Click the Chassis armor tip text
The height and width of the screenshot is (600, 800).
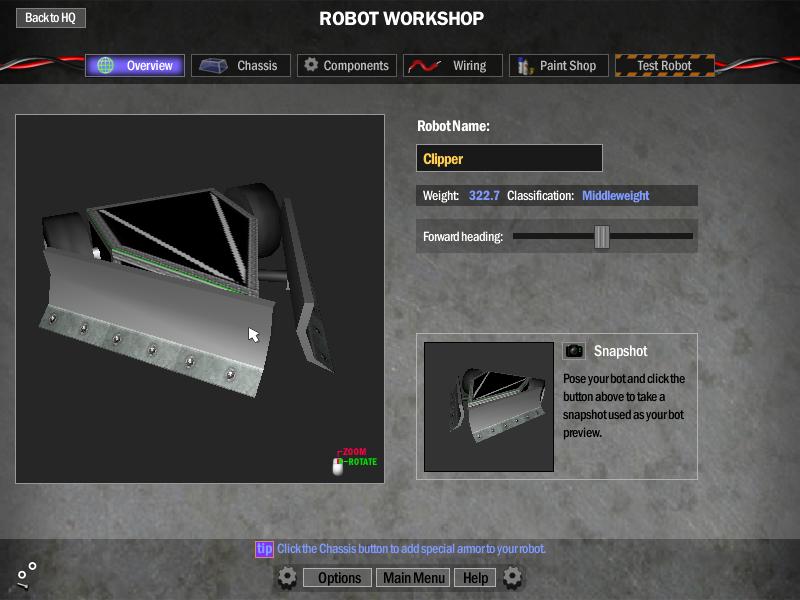tap(411, 549)
